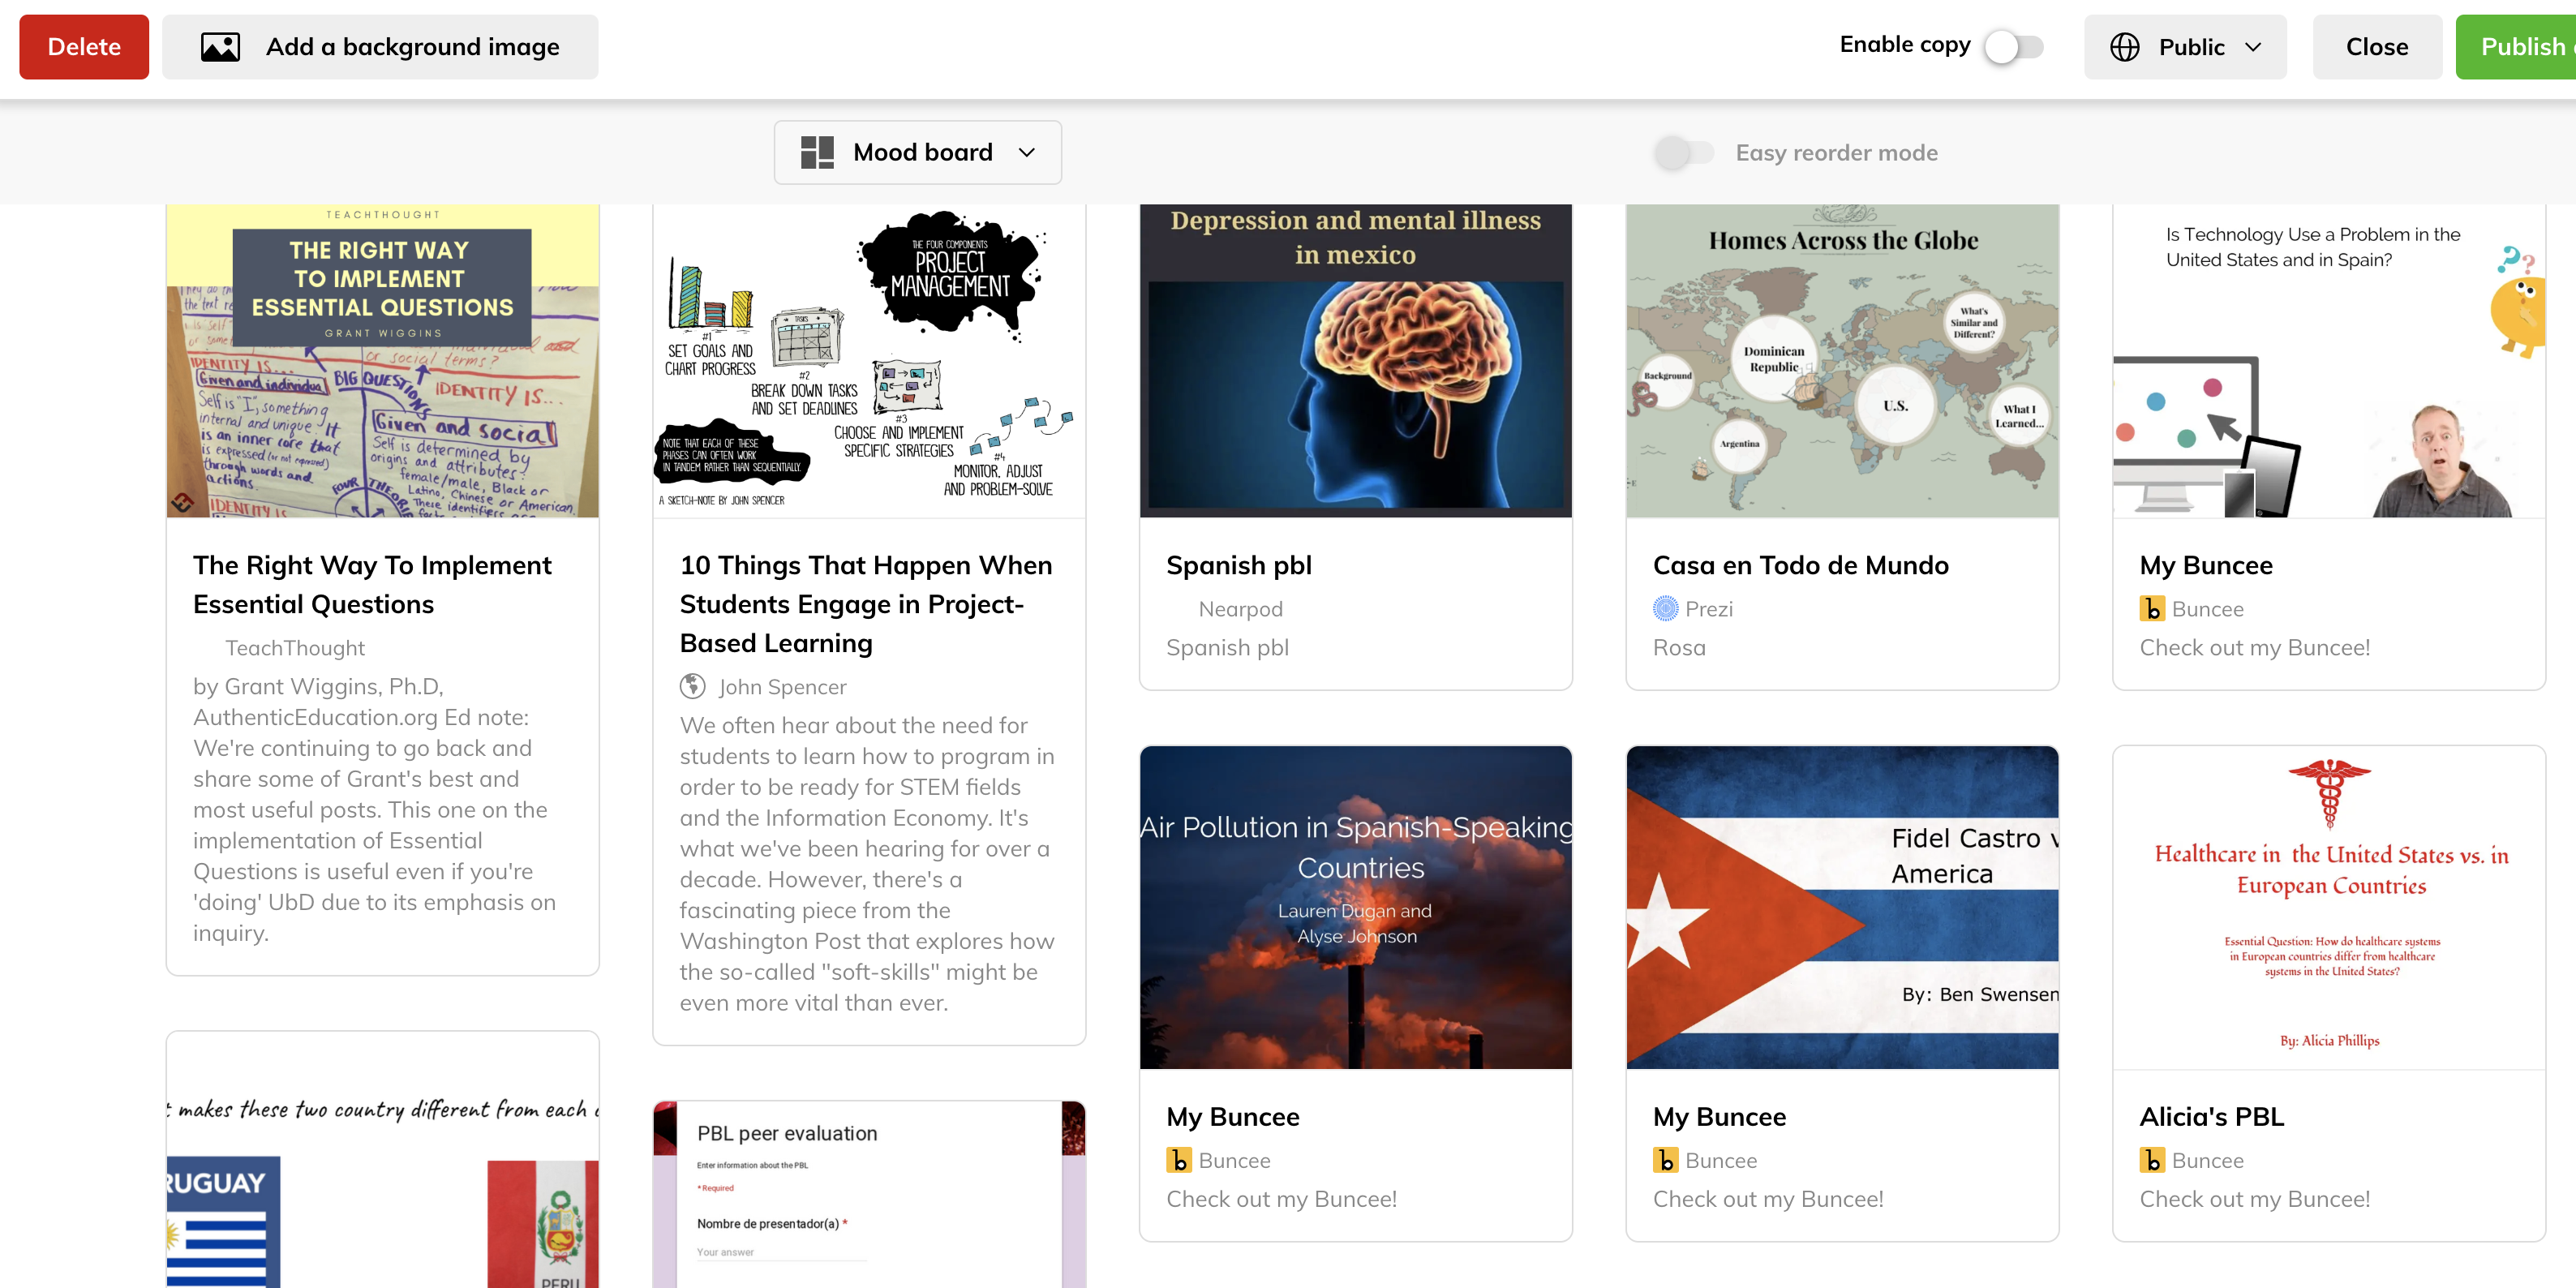Image resolution: width=2576 pixels, height=1288 pixels.
Task: Click the Prezi logo icon under Casa en Todo de Mundo
Action: coord(1665,608)
